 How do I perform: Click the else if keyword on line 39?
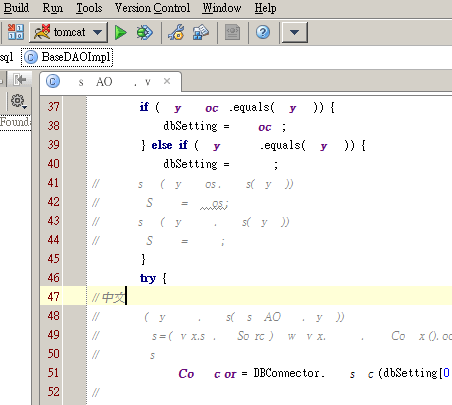tap(170, 145)
